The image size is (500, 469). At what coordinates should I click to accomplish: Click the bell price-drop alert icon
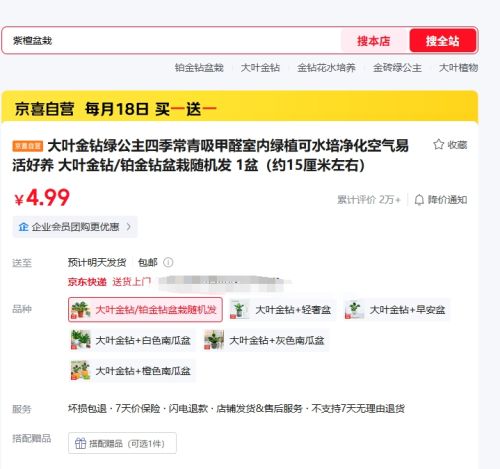point(419,200)
